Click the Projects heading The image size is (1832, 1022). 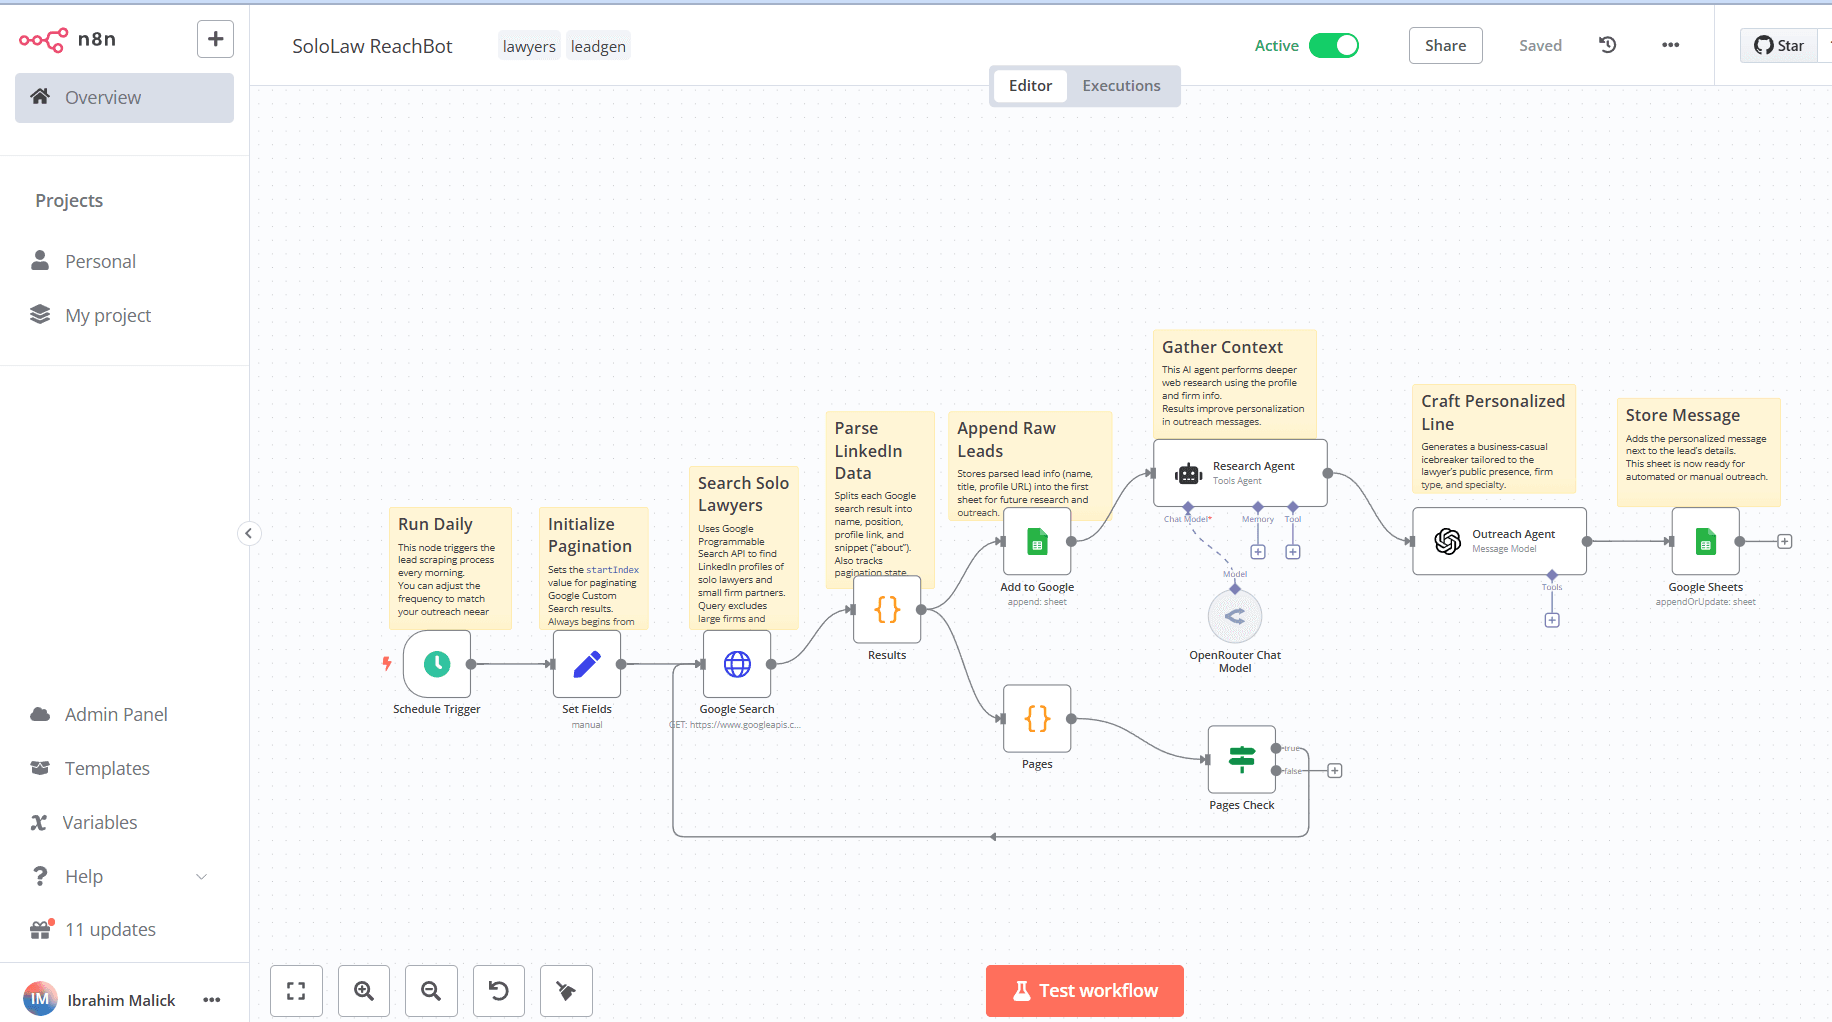pyautogui.click(x=69, y=200)
